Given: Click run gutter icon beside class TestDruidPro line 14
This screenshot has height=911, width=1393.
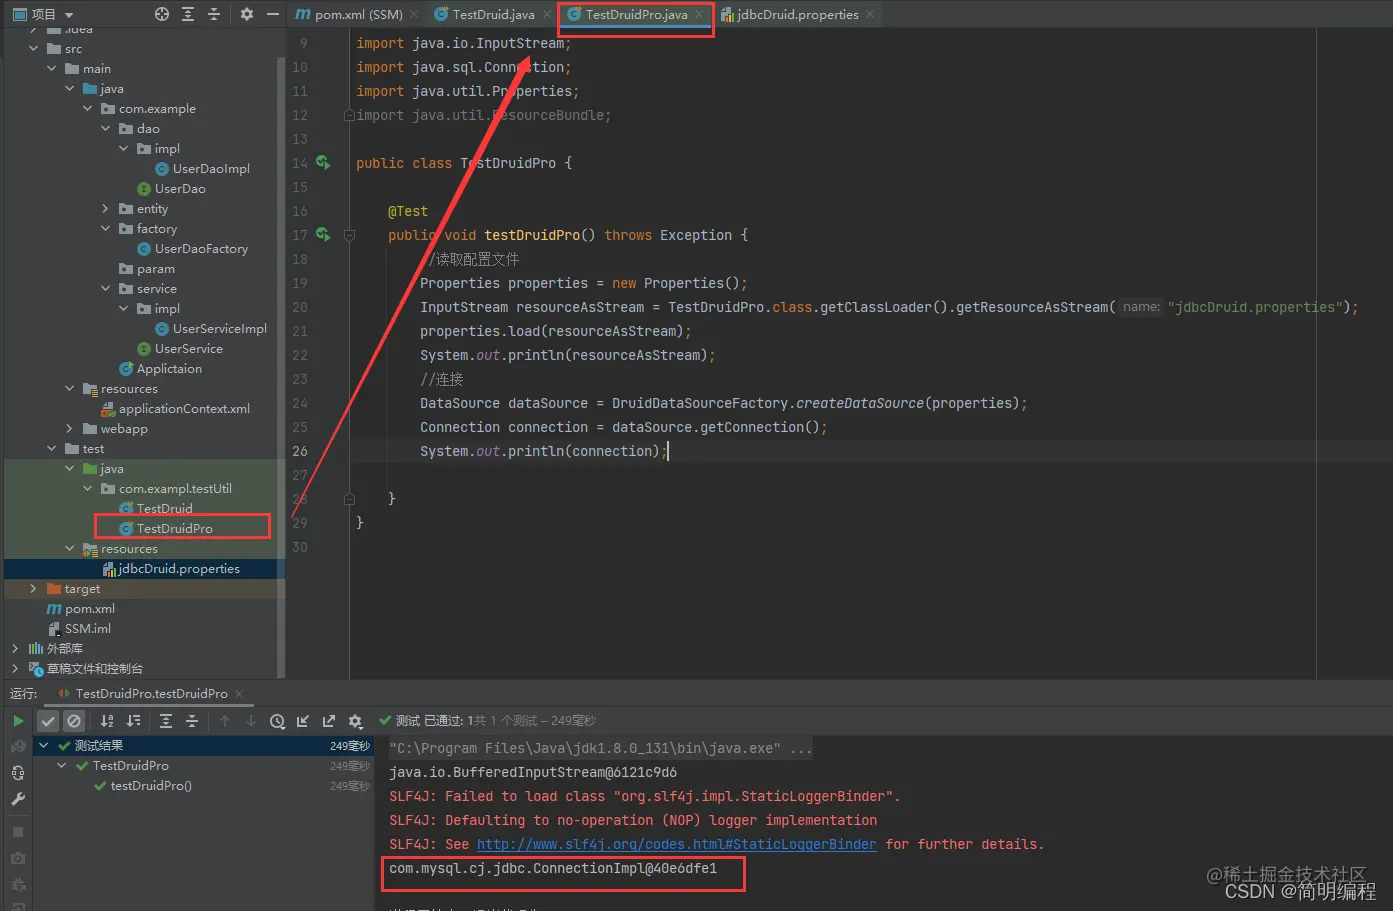Looking at the screenshot, I should pyautogui.click(x=323, y=162).
